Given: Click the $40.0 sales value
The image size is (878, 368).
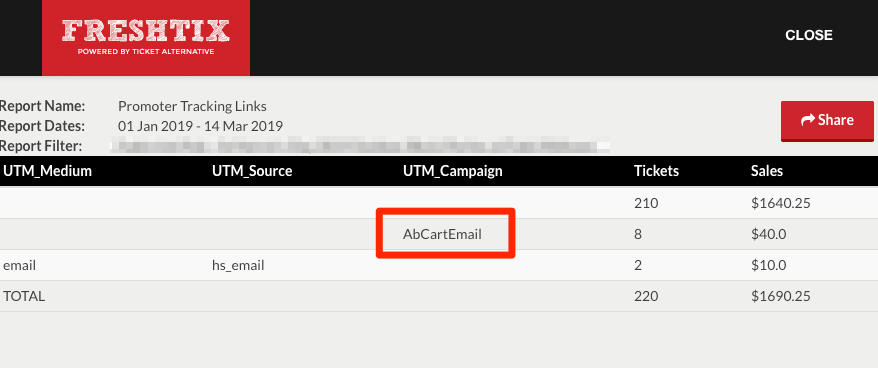Looking at the screenshot, I should coord(769,234).
